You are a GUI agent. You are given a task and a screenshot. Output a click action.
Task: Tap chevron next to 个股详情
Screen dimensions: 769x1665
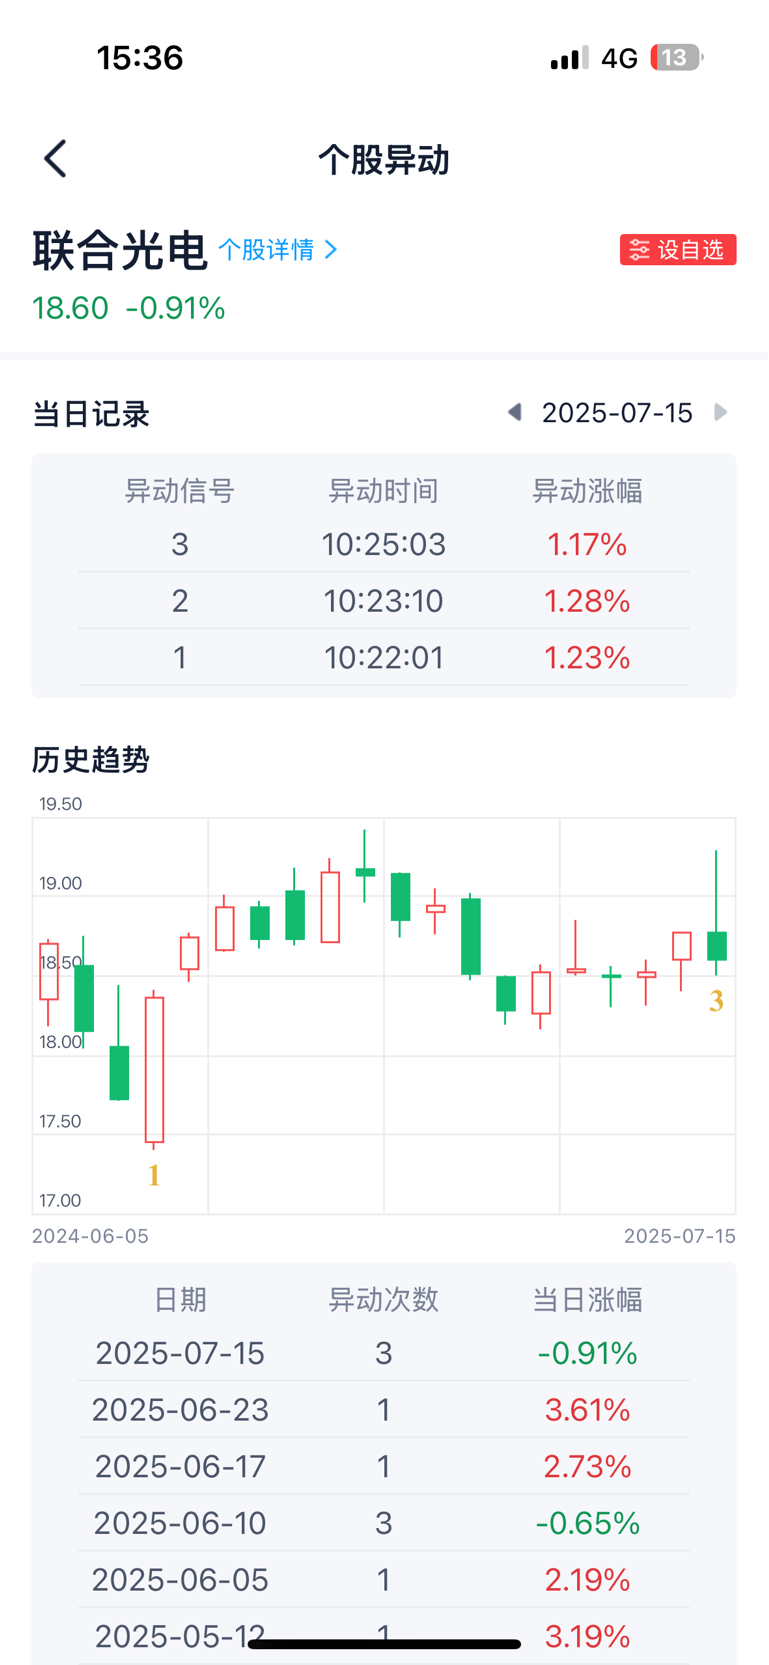click(332, 250)
